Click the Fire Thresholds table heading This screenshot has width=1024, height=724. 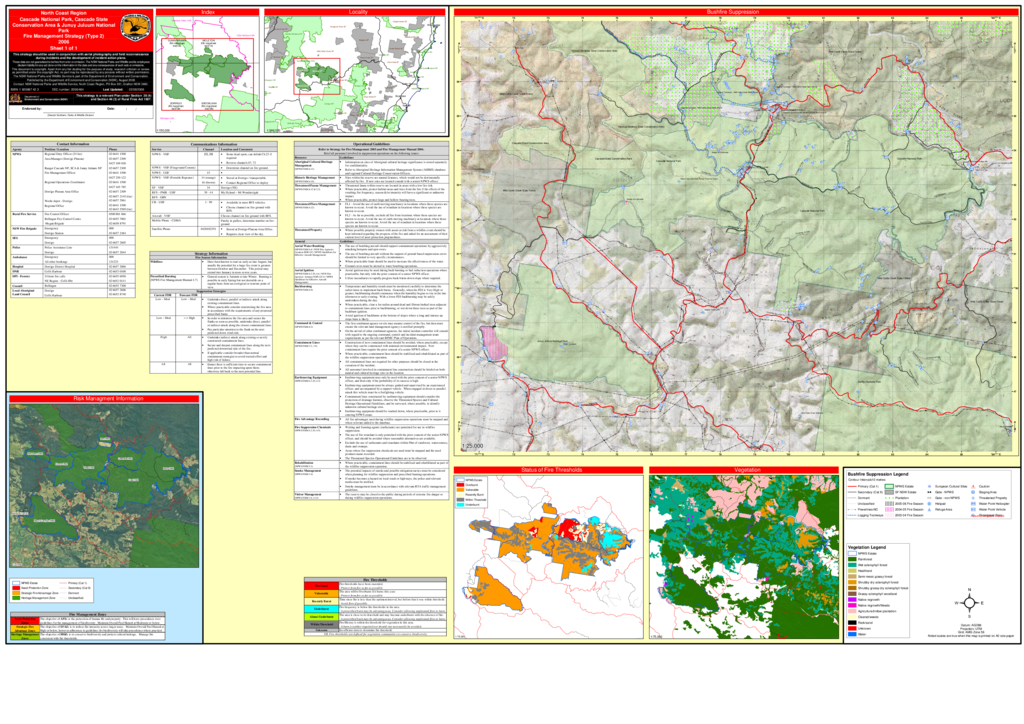(375, 580)
